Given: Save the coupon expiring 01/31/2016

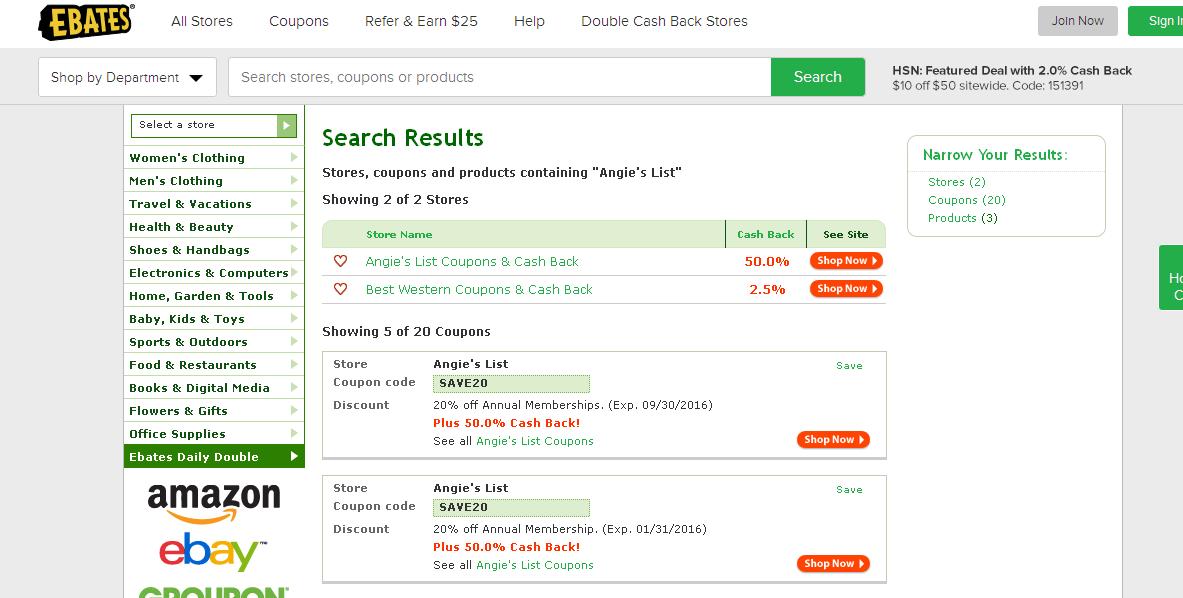Looking at the screenshot, I should click(x=849, y=489).
